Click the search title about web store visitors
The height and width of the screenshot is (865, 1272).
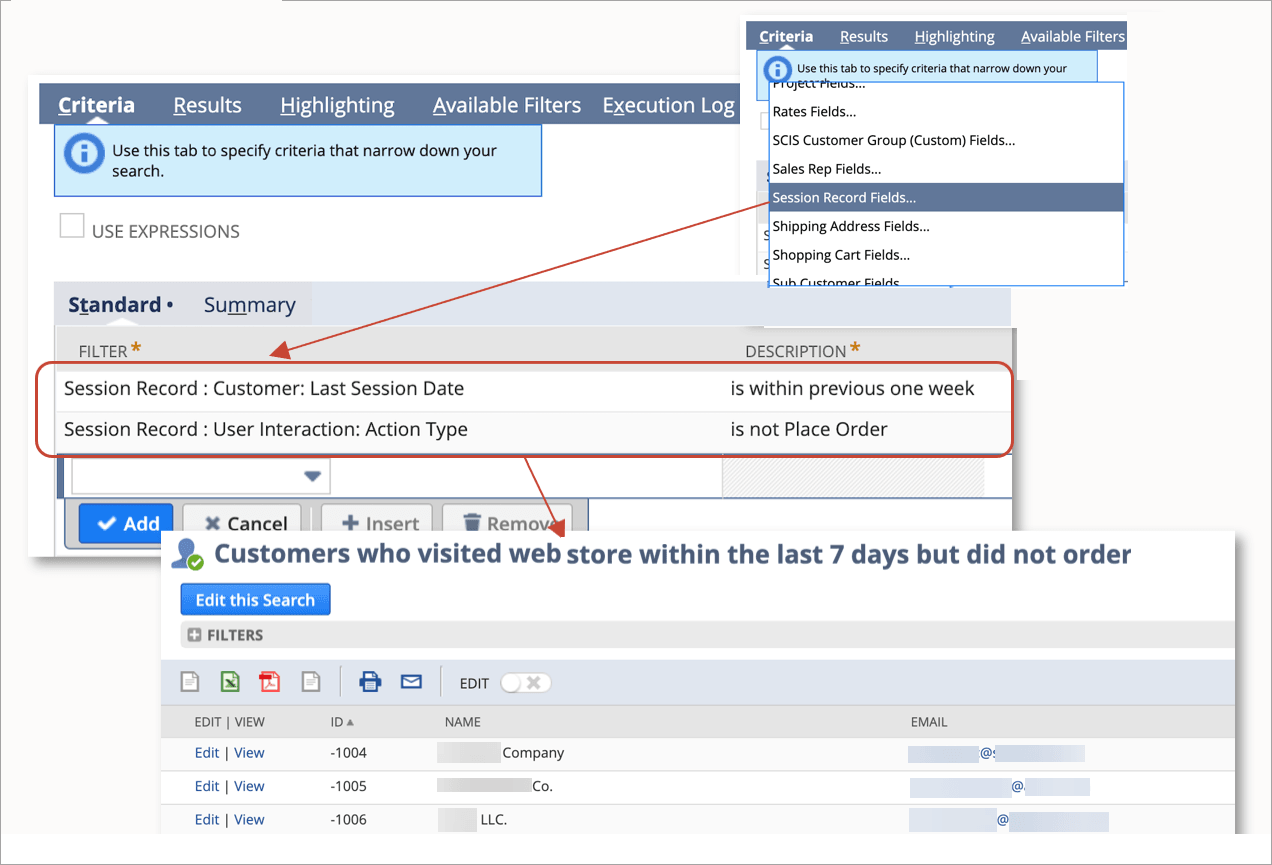point(673,554)
